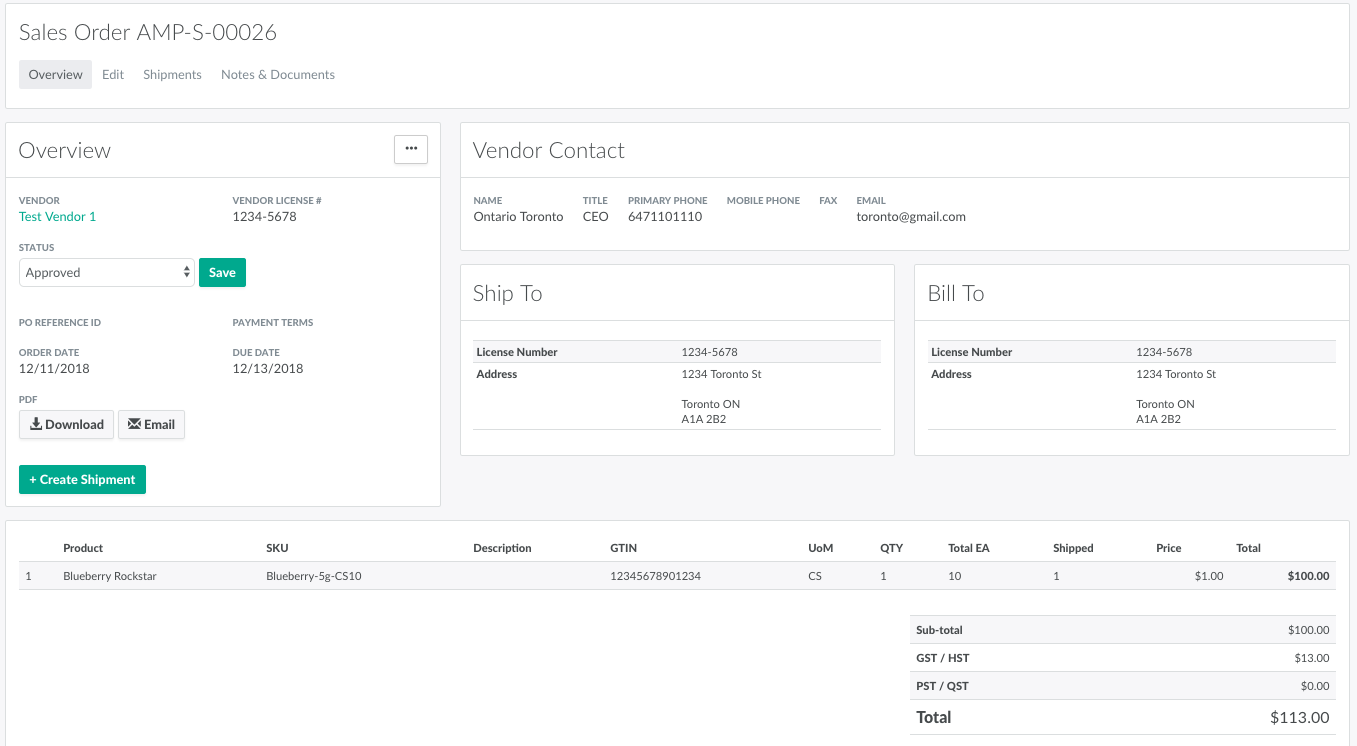1357x746 pixels.
Task: Click the primary phone 6471101110
Action: 664,217
